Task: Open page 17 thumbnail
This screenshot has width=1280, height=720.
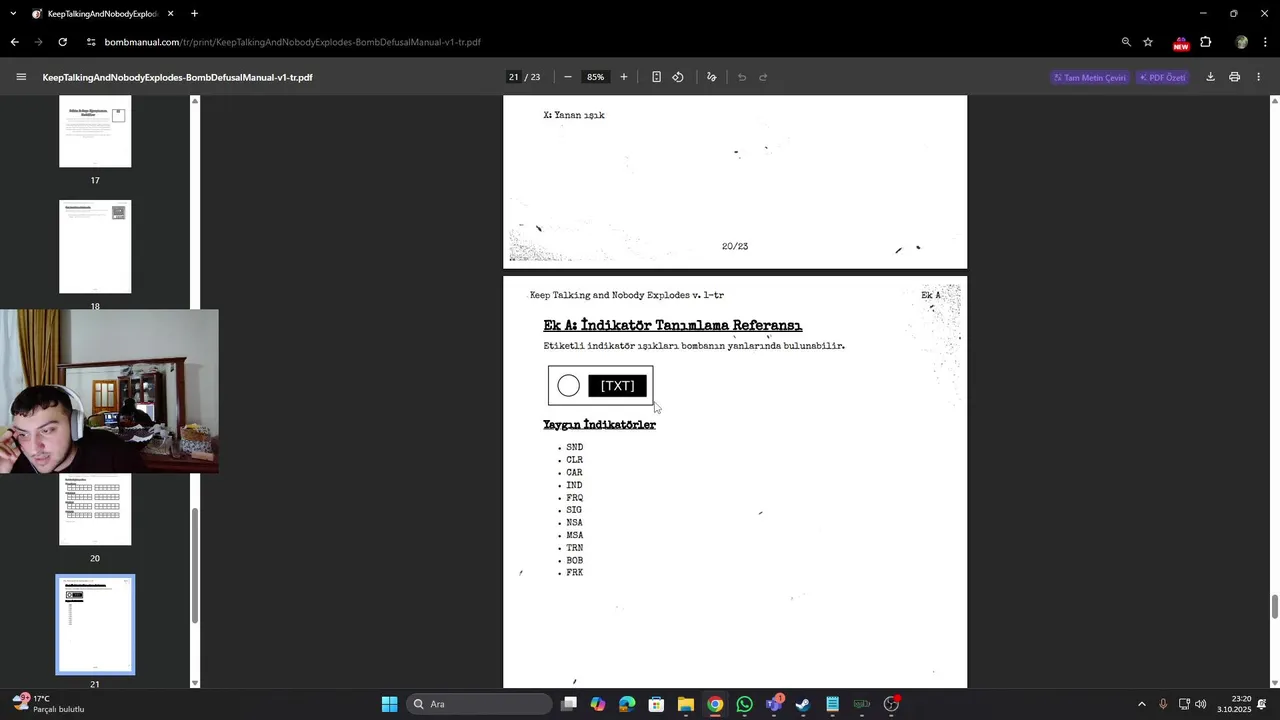Action: click(95, 132)
